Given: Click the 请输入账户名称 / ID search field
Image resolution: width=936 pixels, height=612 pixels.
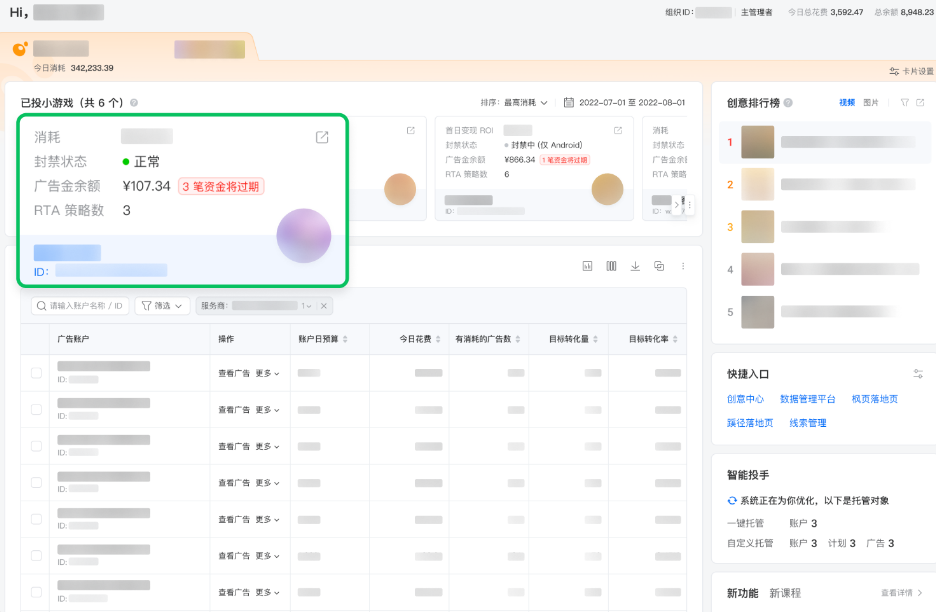Looking at the screenshot, I should [80, 306].
